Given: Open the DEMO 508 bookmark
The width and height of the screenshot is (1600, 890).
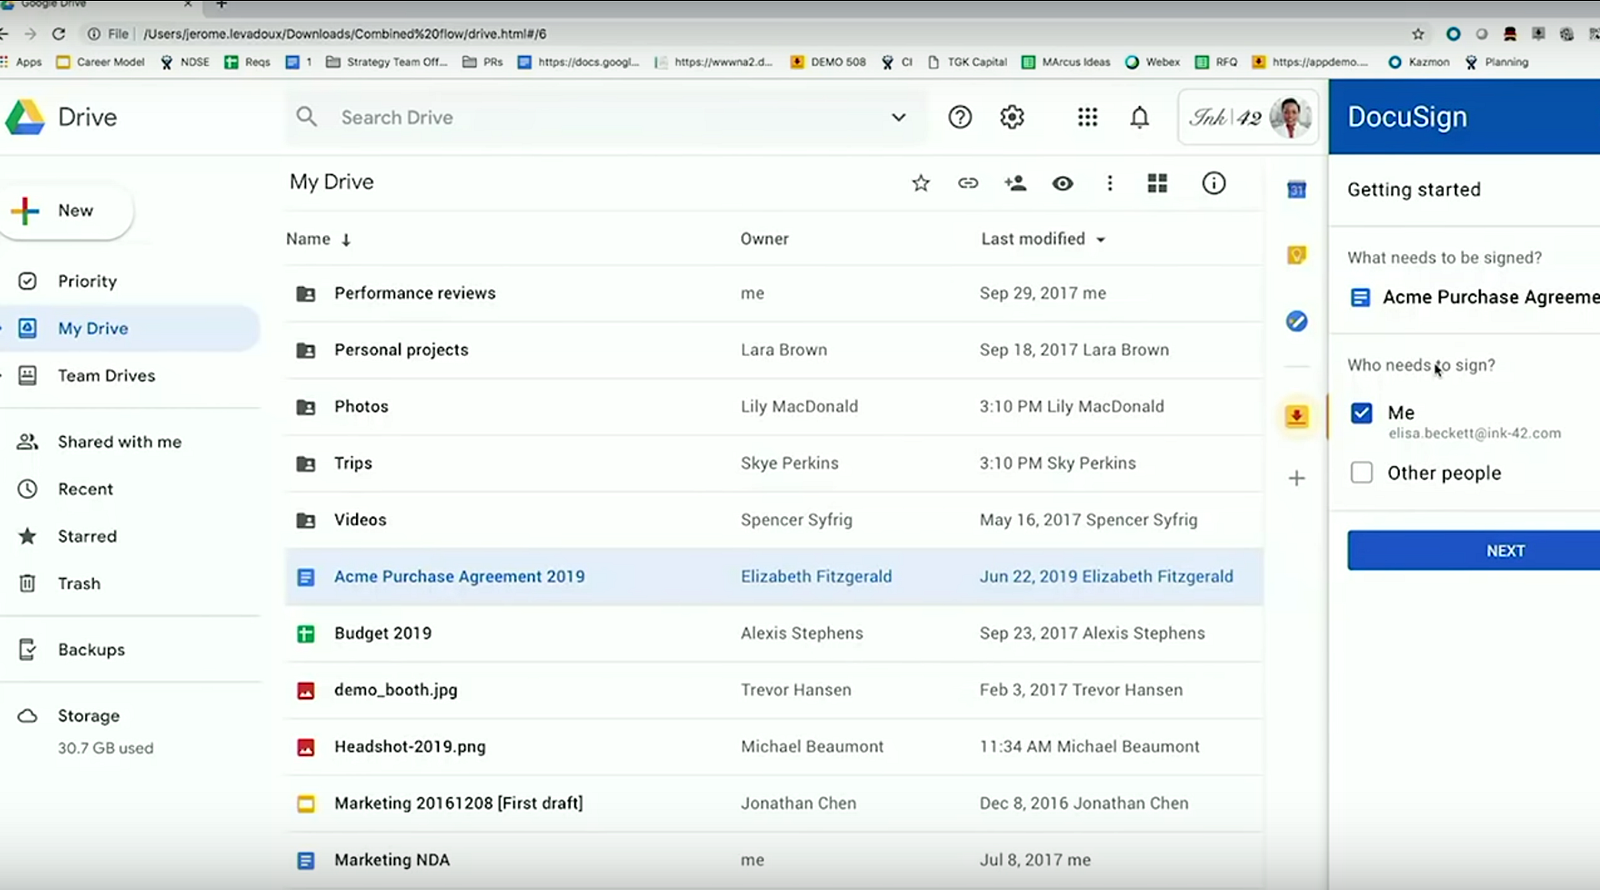Looking at the screenshot, I should click(828, 62).
